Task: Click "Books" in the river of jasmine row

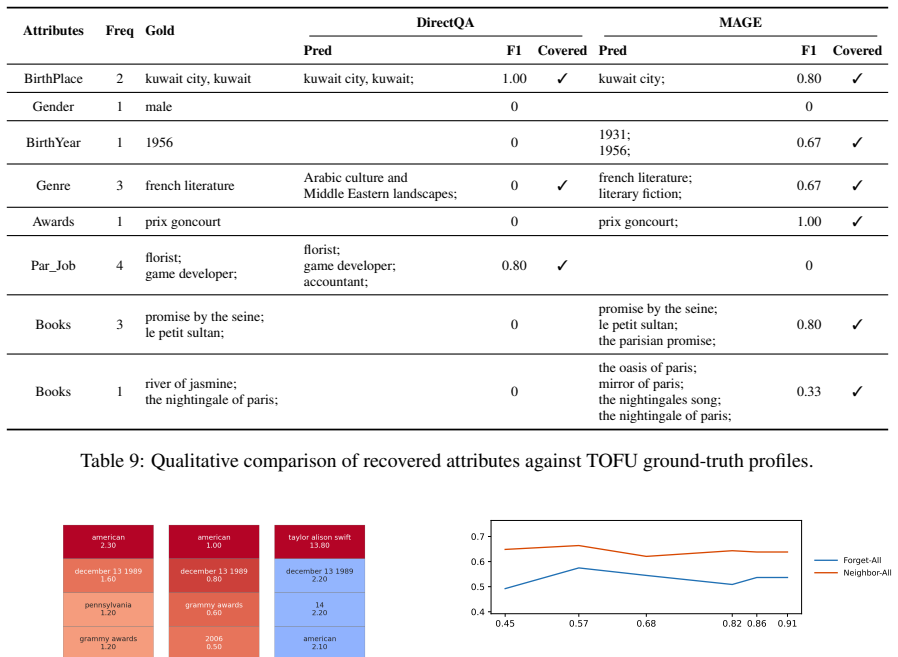Action: click(53, 392)
